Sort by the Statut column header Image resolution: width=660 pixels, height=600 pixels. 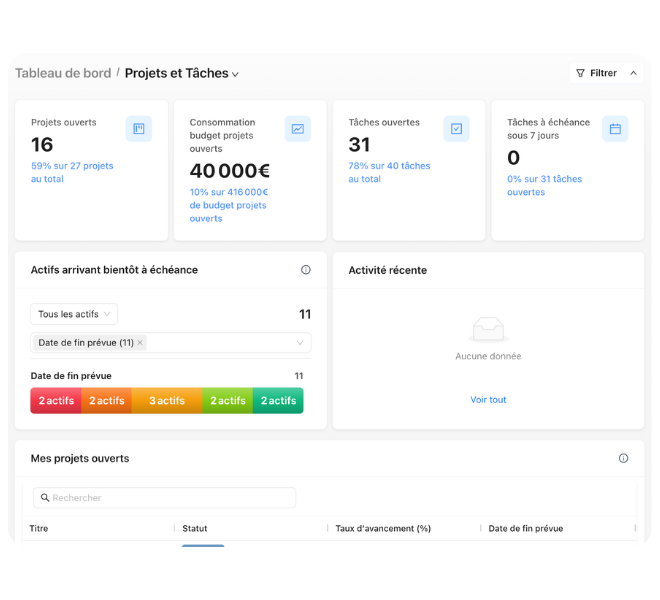click(x=194, y=528)
